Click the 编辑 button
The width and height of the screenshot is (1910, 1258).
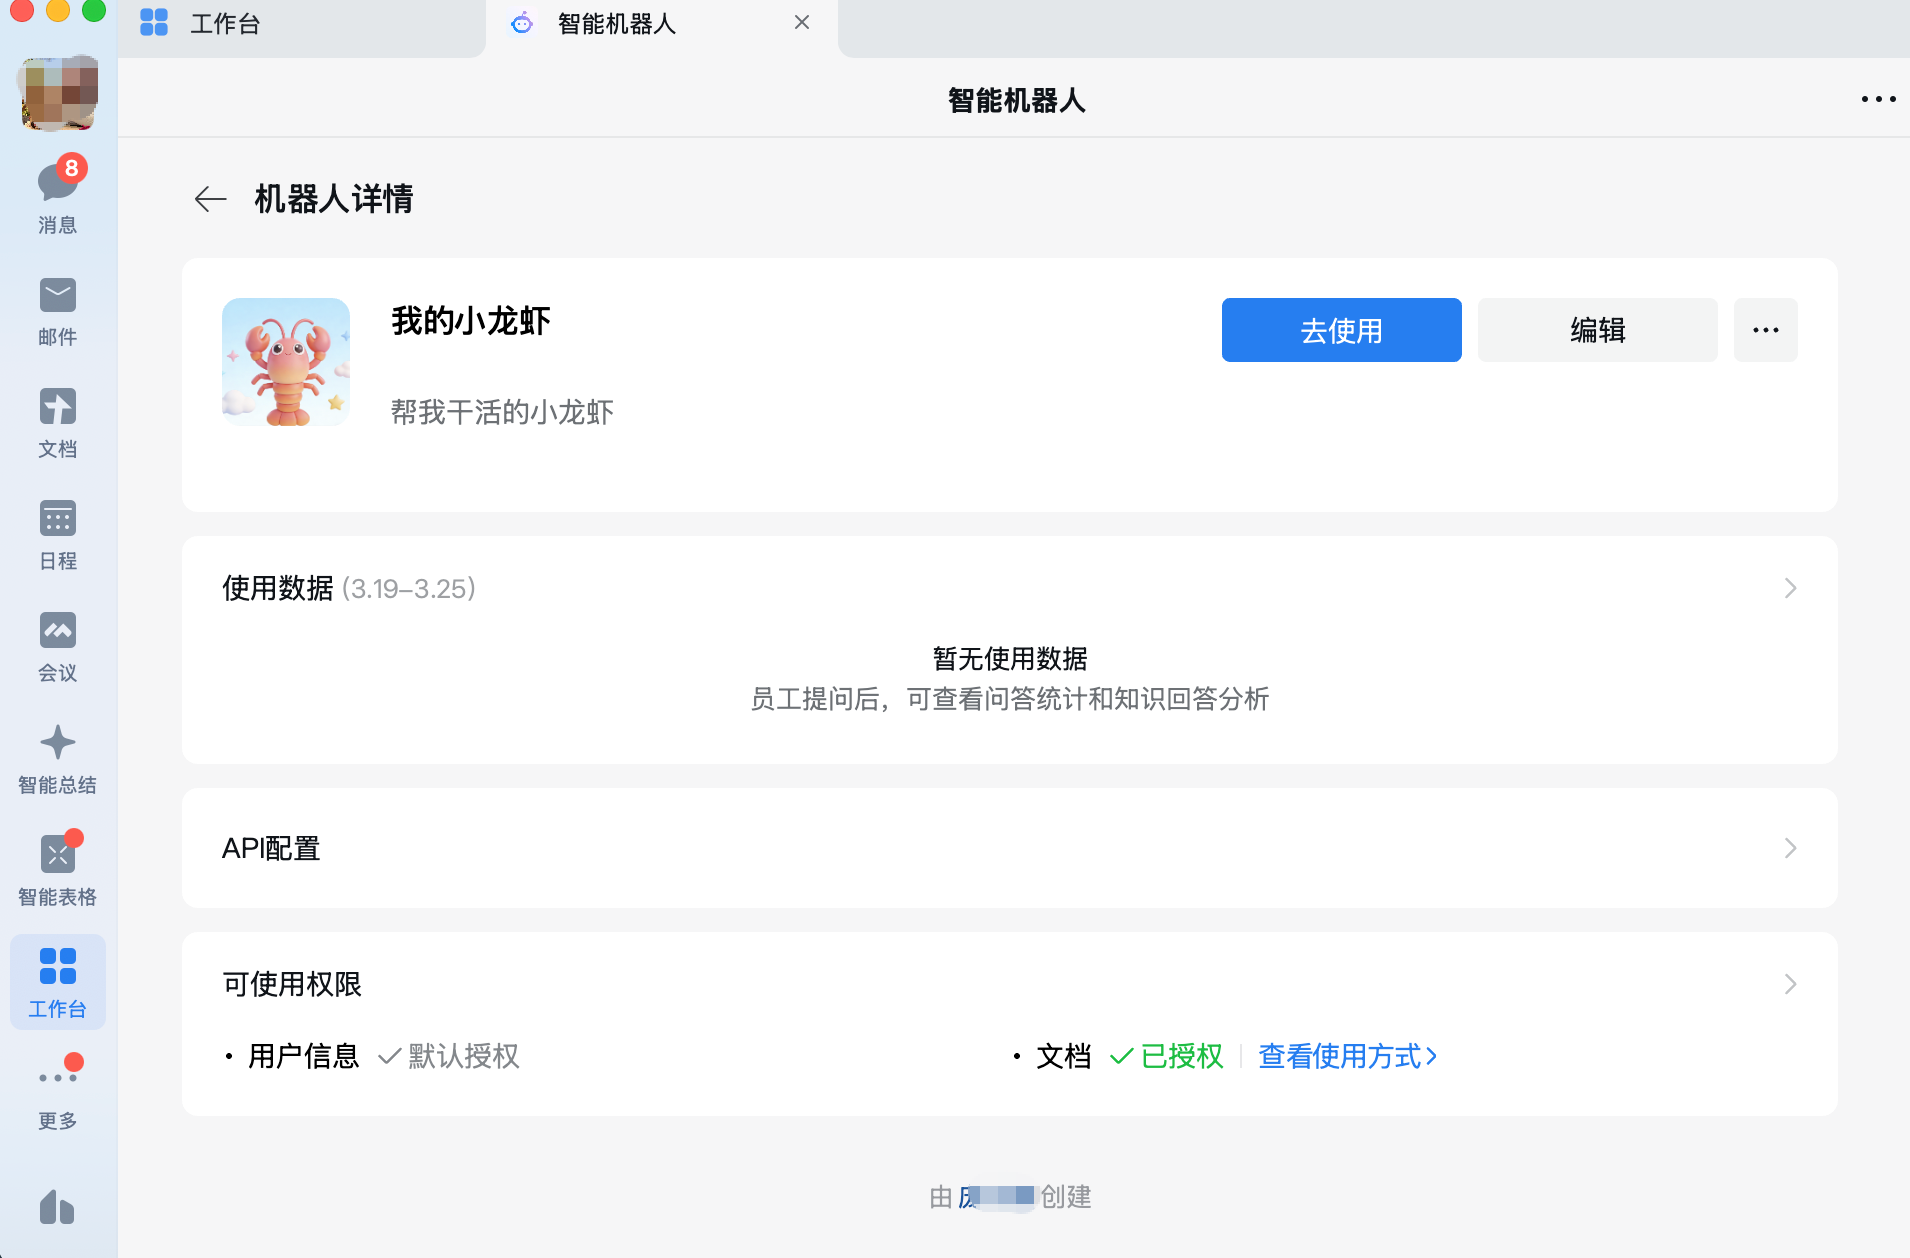point(1597,330)
